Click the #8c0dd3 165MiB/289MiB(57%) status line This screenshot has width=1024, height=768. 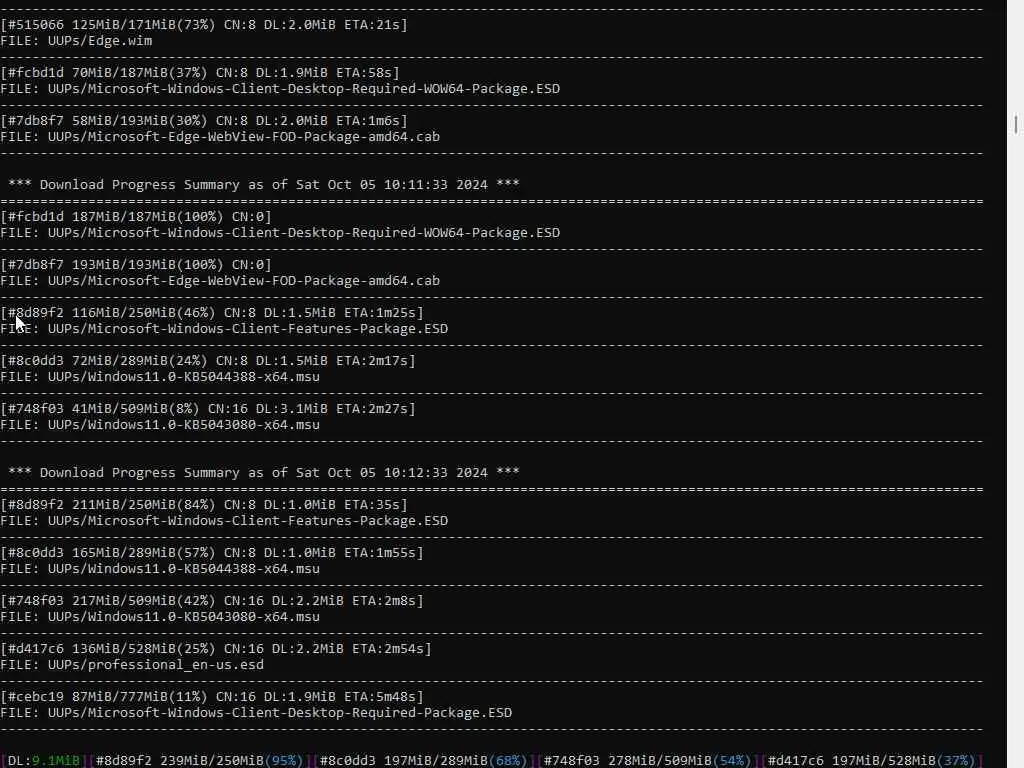212,552
